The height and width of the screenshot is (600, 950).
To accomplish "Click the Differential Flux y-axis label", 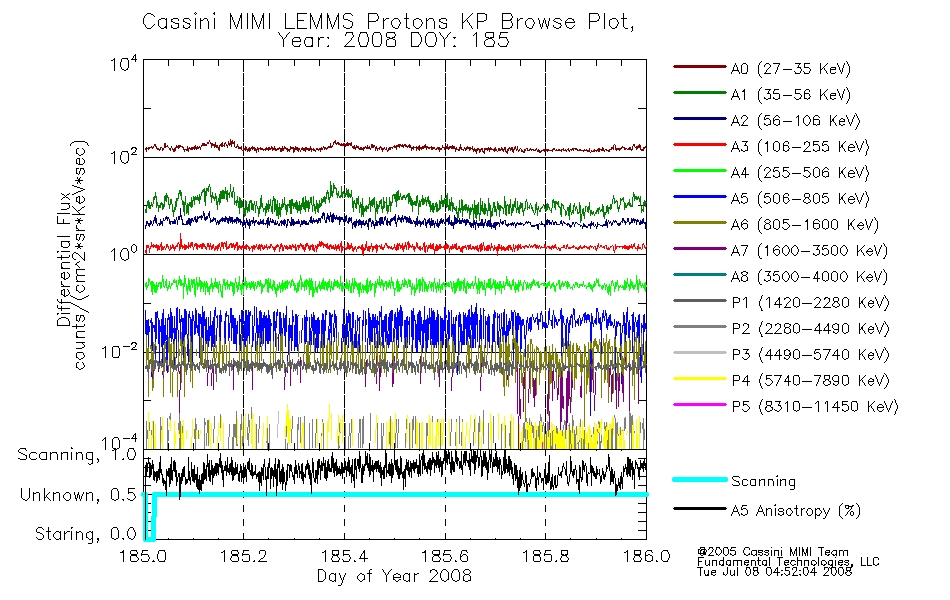I will tap(64, 259).
